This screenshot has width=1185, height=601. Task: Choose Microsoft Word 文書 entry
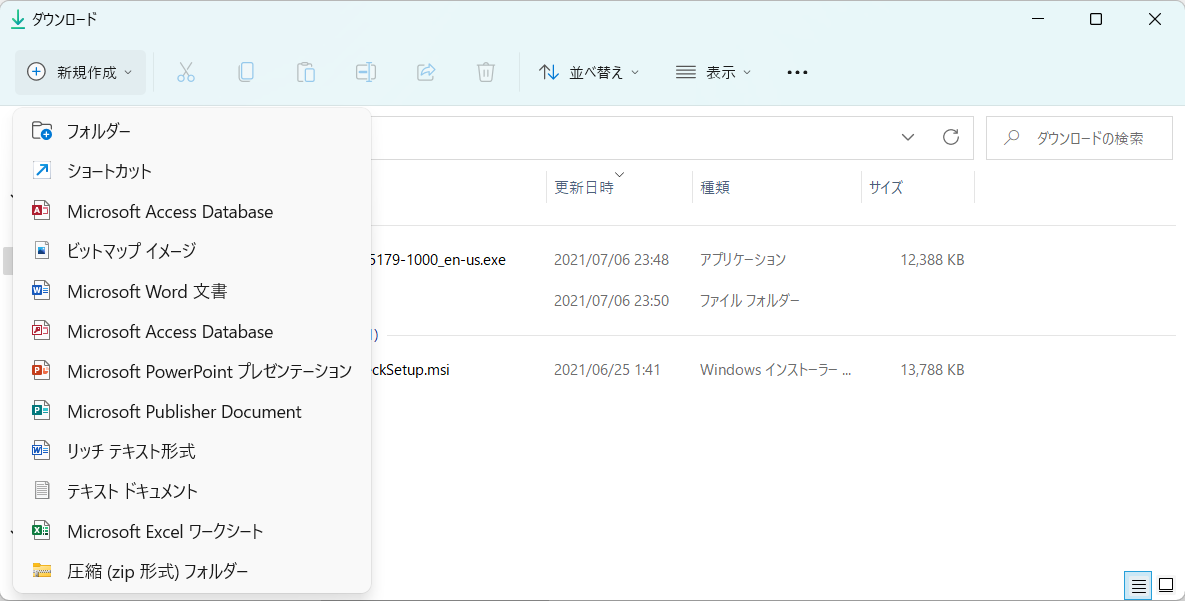pyautogui.click(x=192, y=290)
